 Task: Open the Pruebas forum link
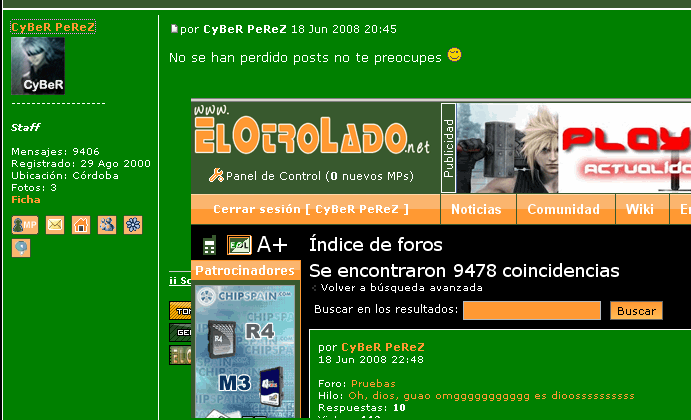(x=373, y=383)
